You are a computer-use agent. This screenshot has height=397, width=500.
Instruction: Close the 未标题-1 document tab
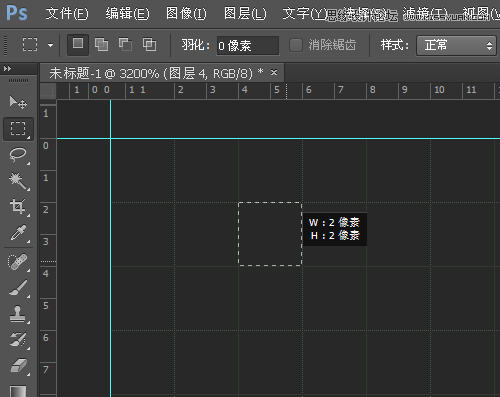[274, 72]
